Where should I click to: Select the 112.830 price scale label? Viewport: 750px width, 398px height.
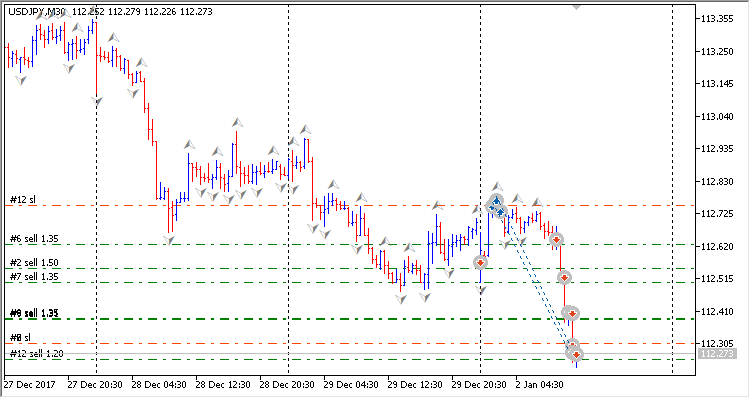(717, 182)
